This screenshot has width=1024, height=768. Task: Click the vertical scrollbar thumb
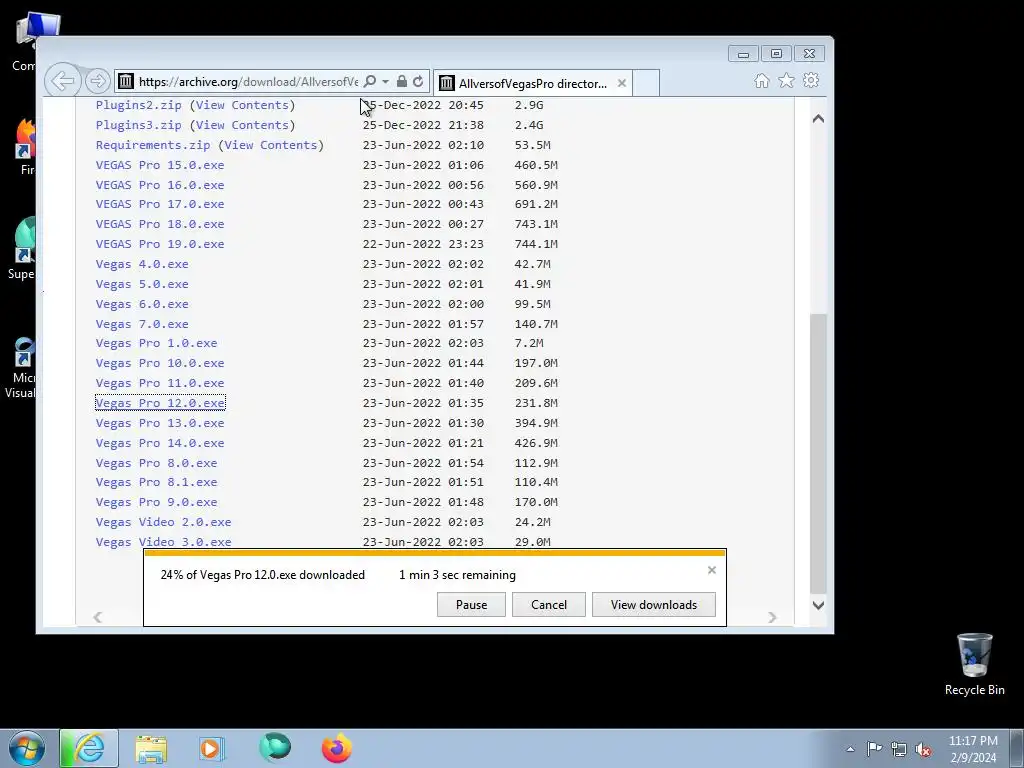(x=818, y=453)
